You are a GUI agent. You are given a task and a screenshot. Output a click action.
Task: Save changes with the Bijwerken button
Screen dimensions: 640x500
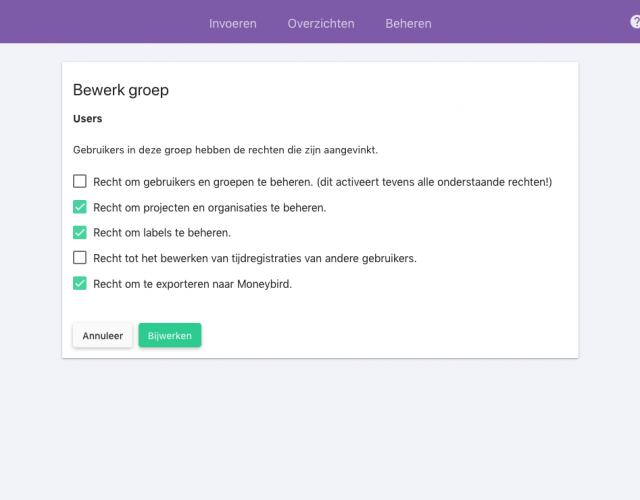tap(170, 336)
